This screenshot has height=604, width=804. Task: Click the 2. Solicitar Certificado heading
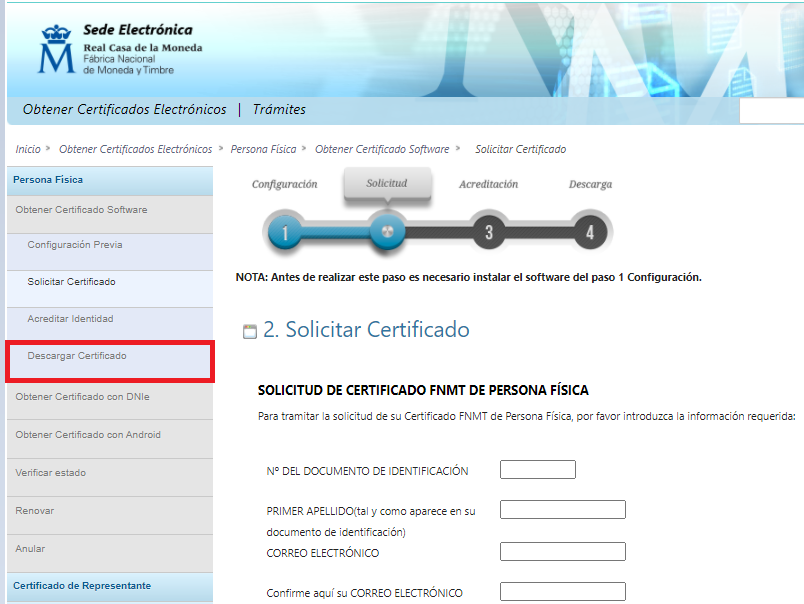[366, 329]
